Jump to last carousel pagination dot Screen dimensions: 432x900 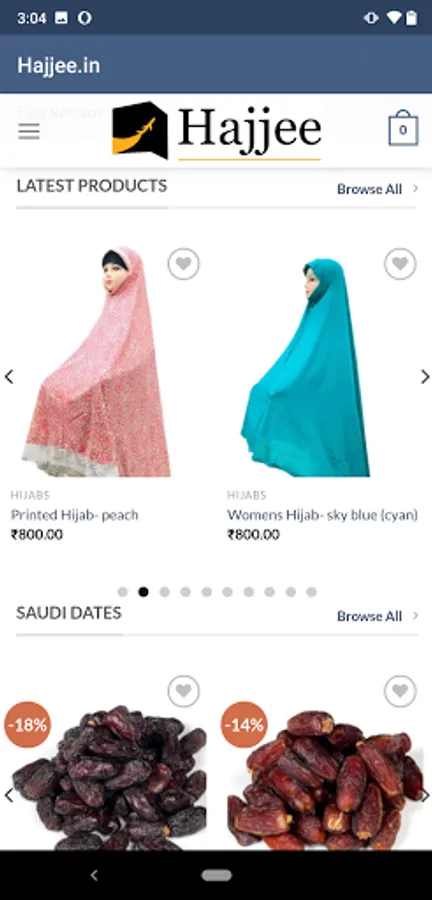311,592
